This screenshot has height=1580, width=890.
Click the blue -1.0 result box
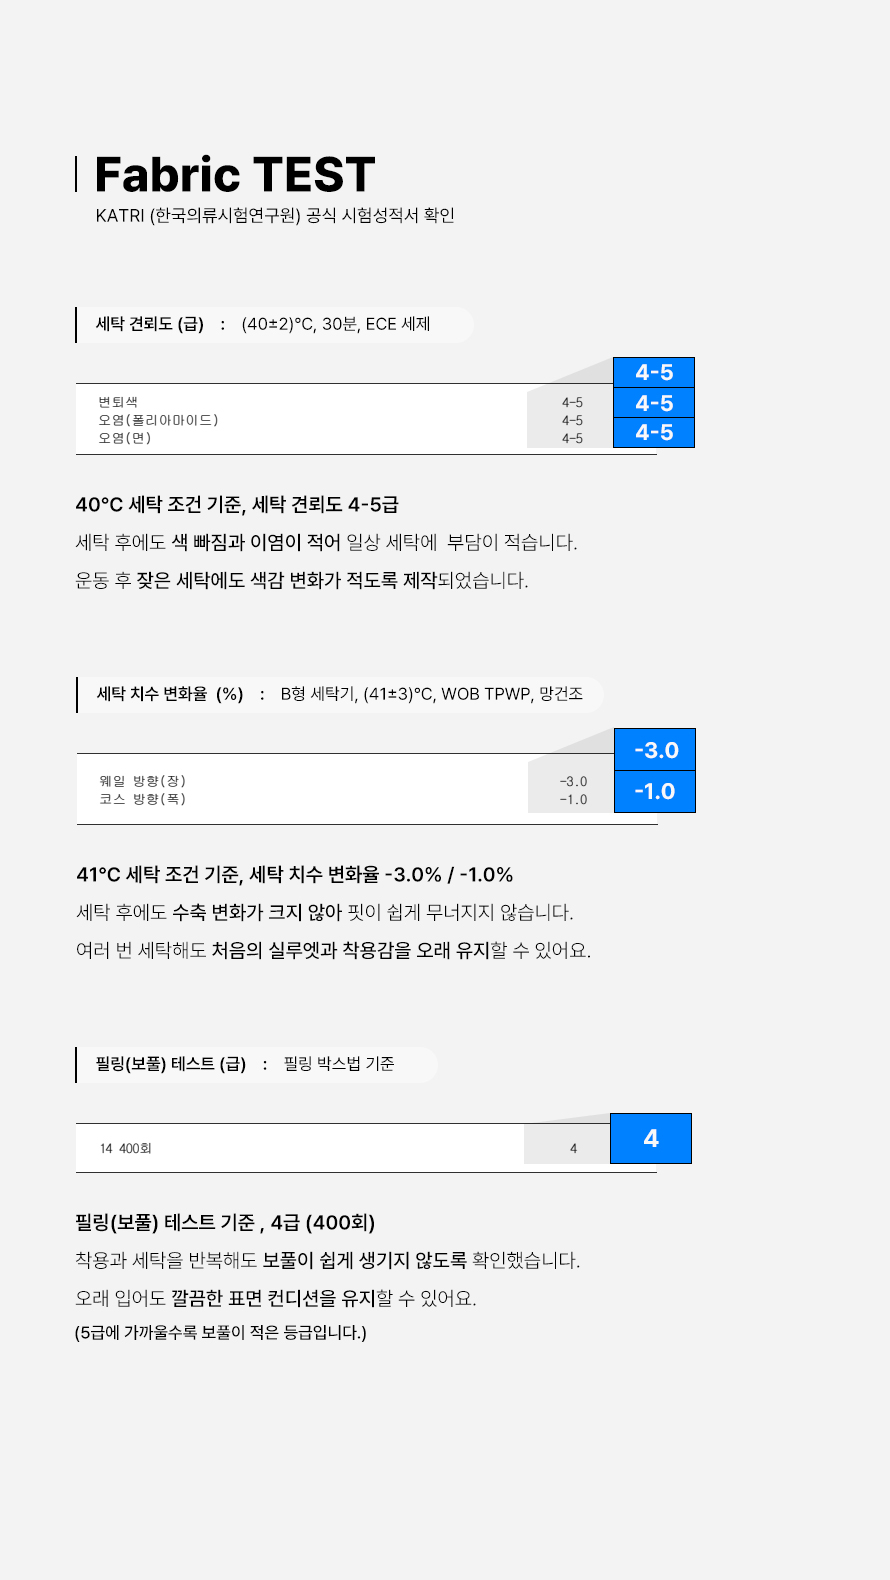click(655, 792)
